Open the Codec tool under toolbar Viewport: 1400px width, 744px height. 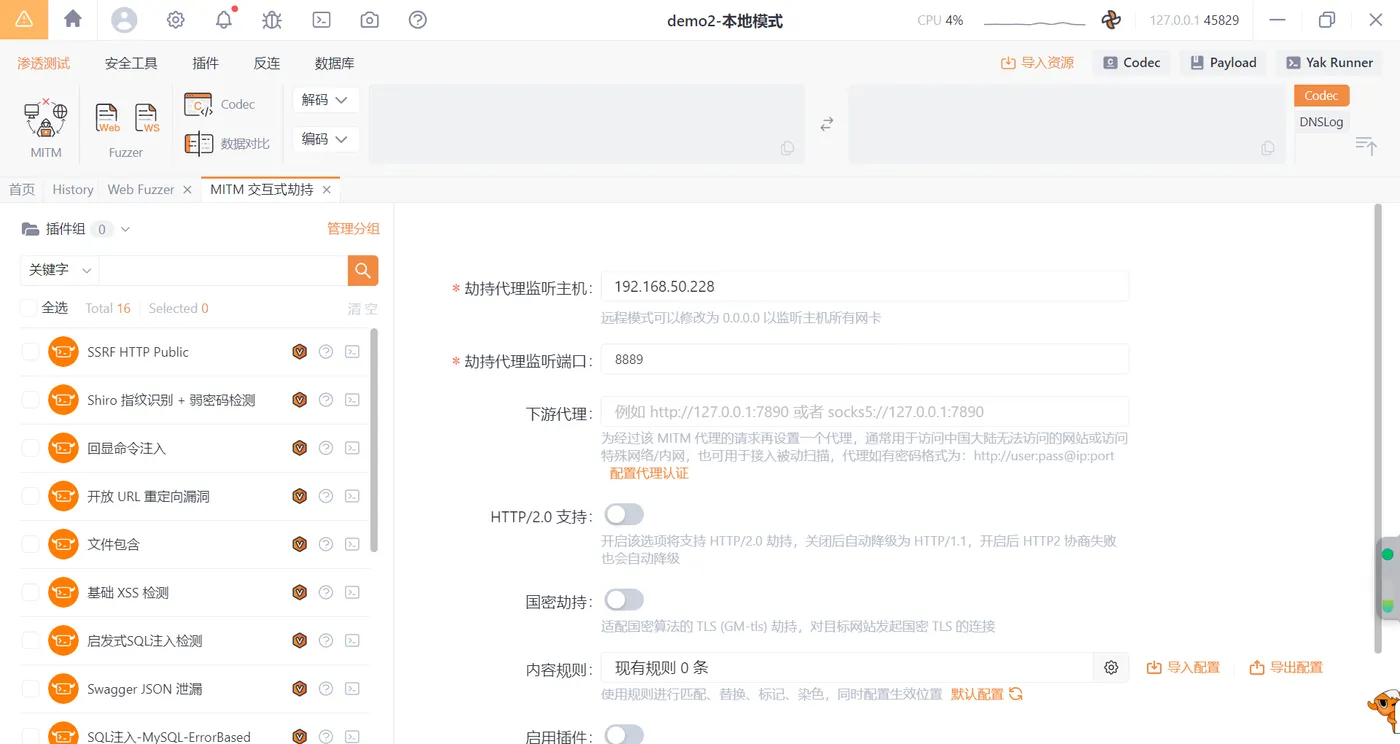click(x=220, y=104)
